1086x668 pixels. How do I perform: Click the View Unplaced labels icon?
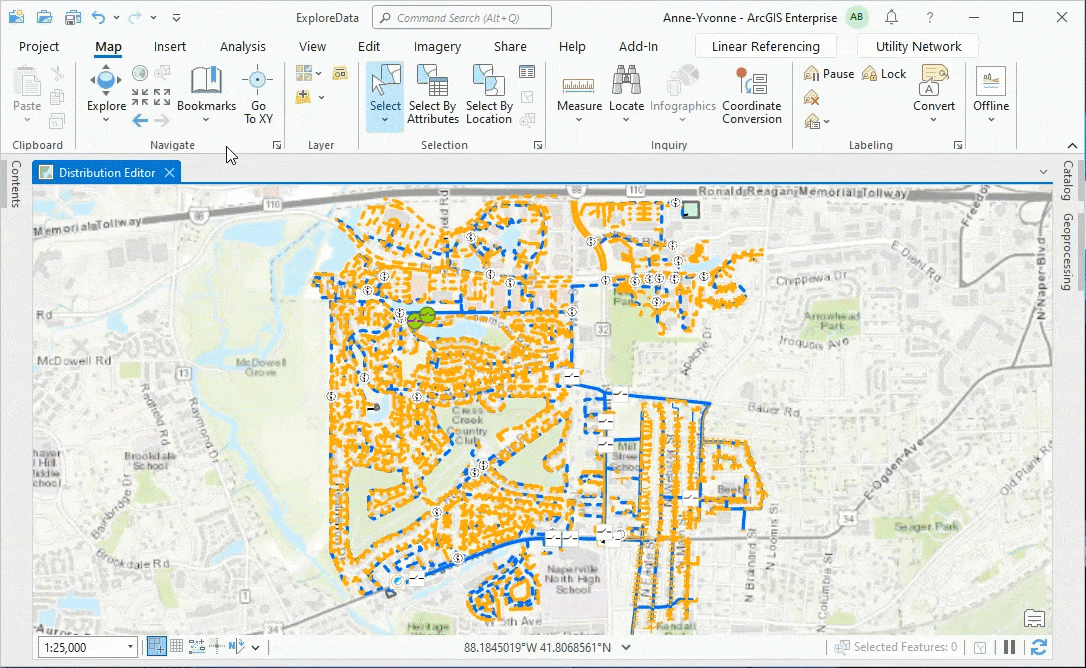coord(811,97)
